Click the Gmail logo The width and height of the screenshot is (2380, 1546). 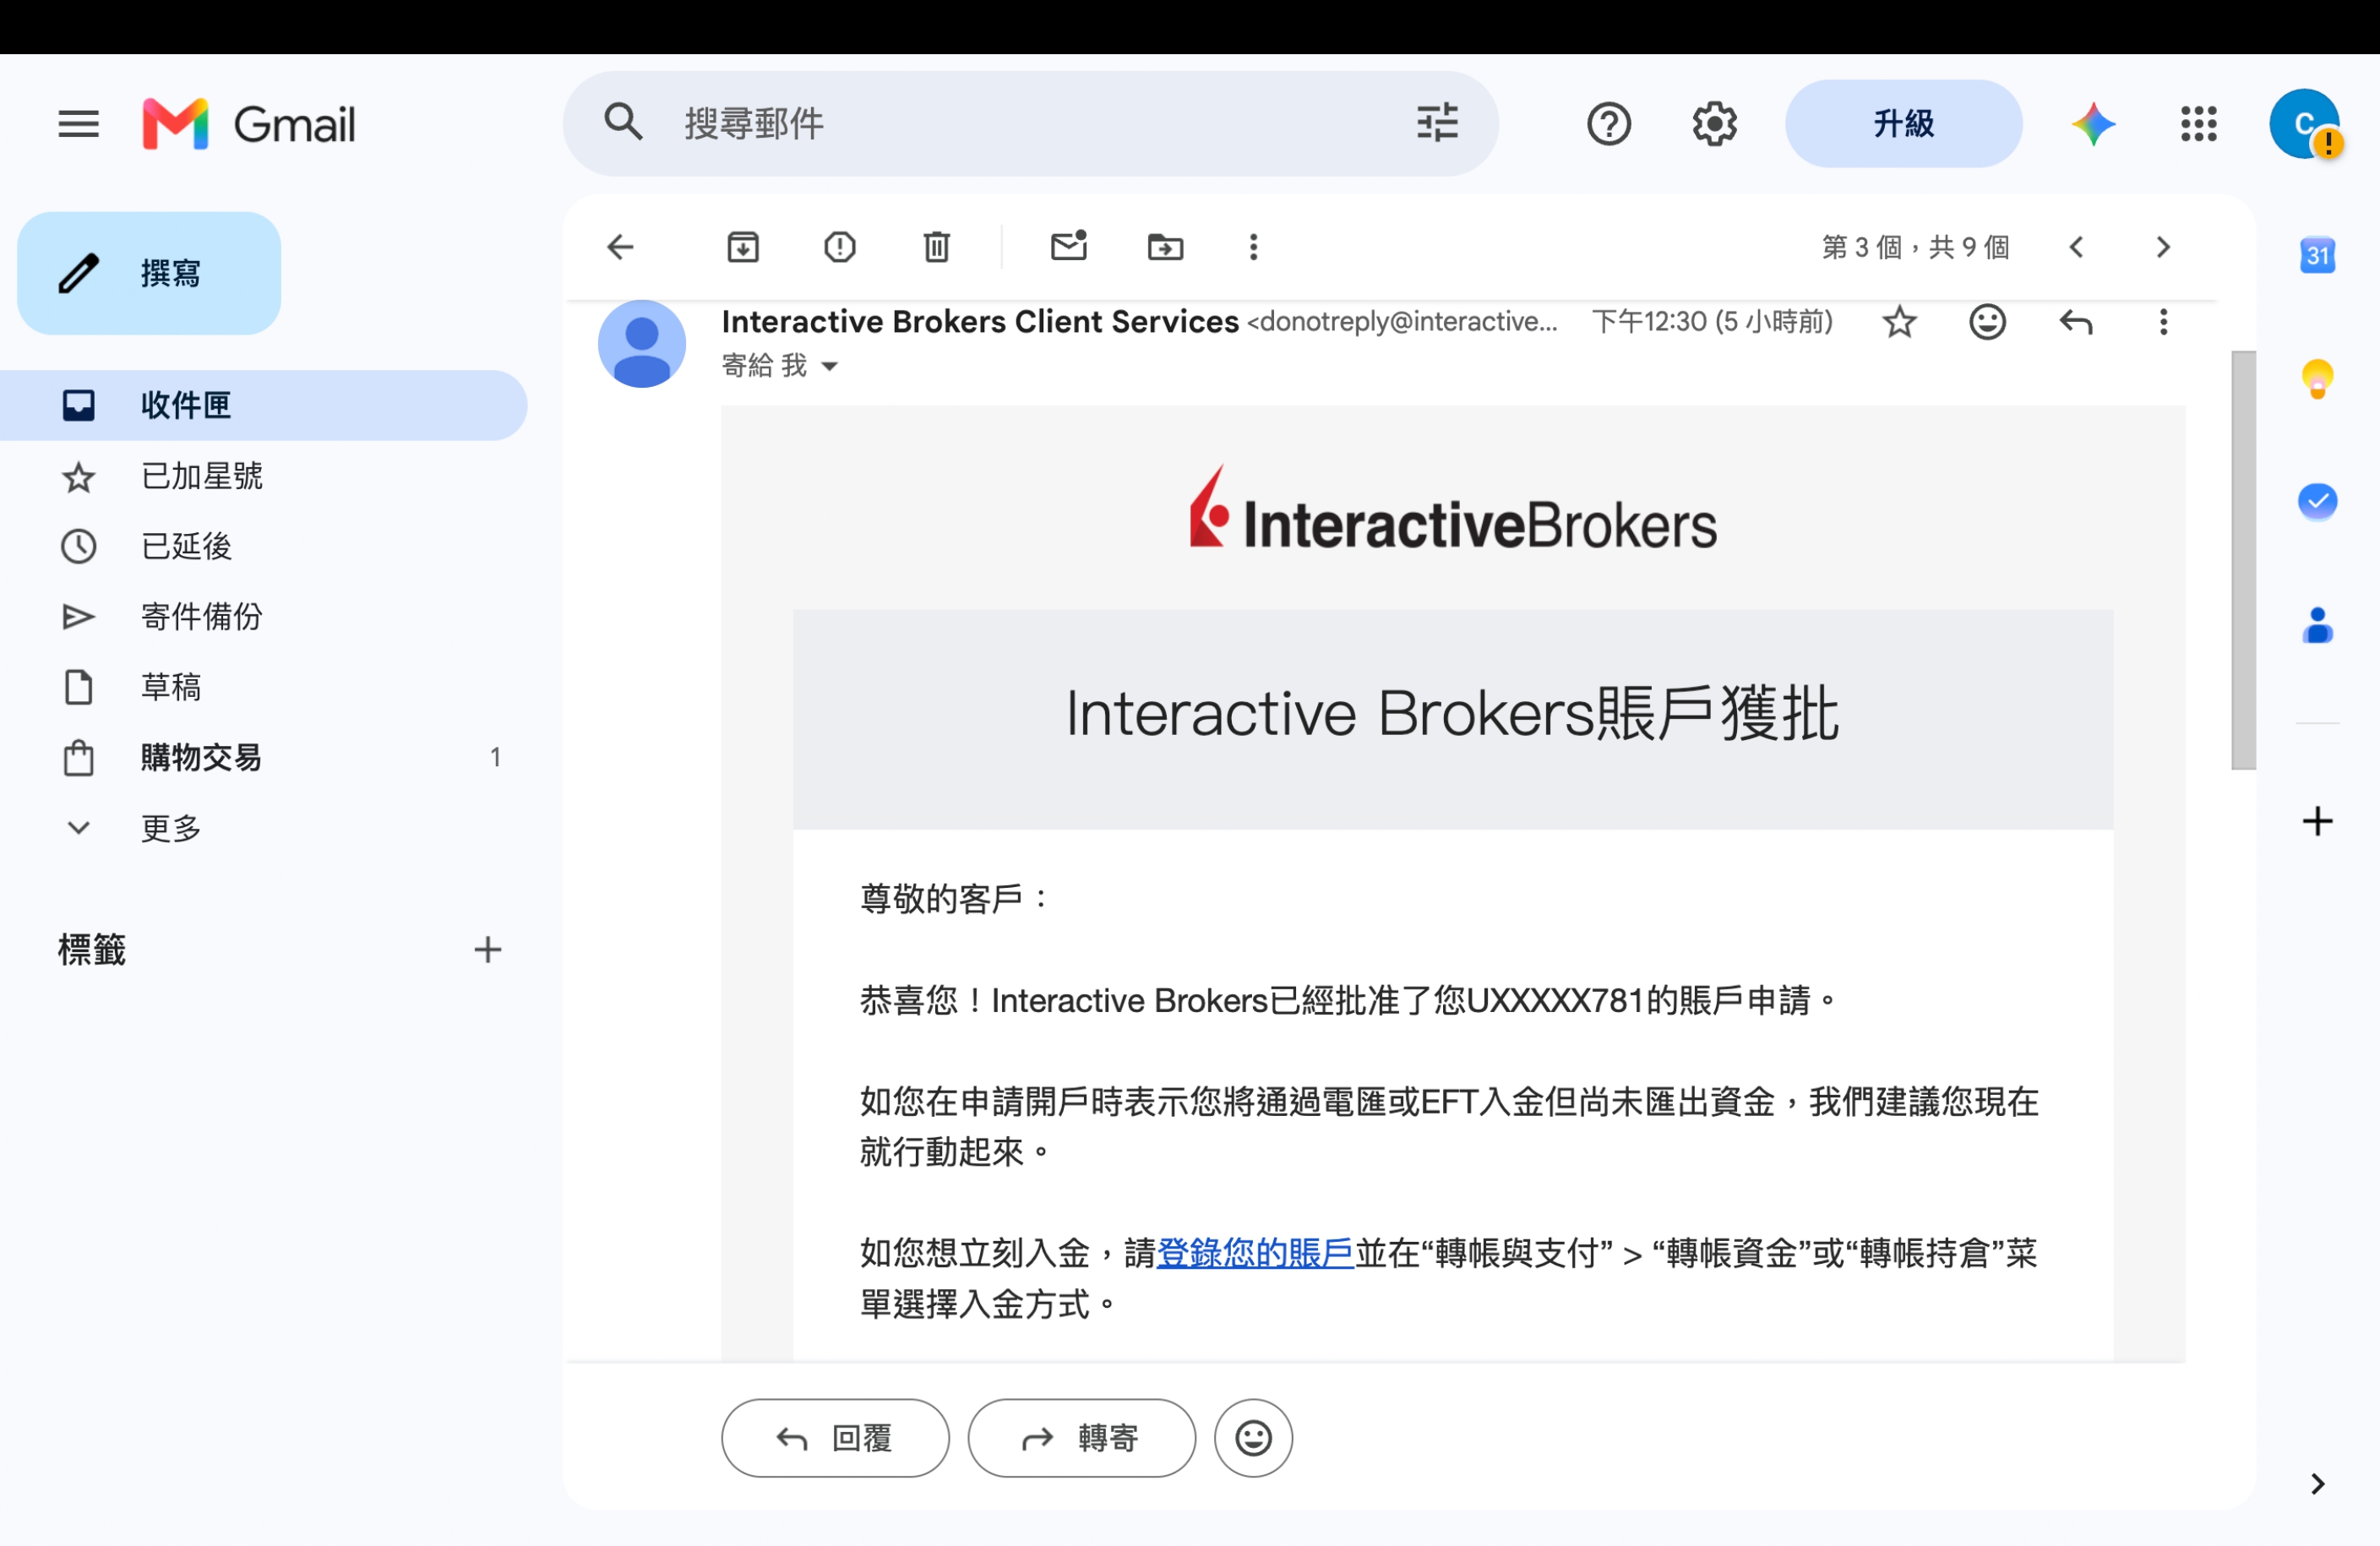249,124
